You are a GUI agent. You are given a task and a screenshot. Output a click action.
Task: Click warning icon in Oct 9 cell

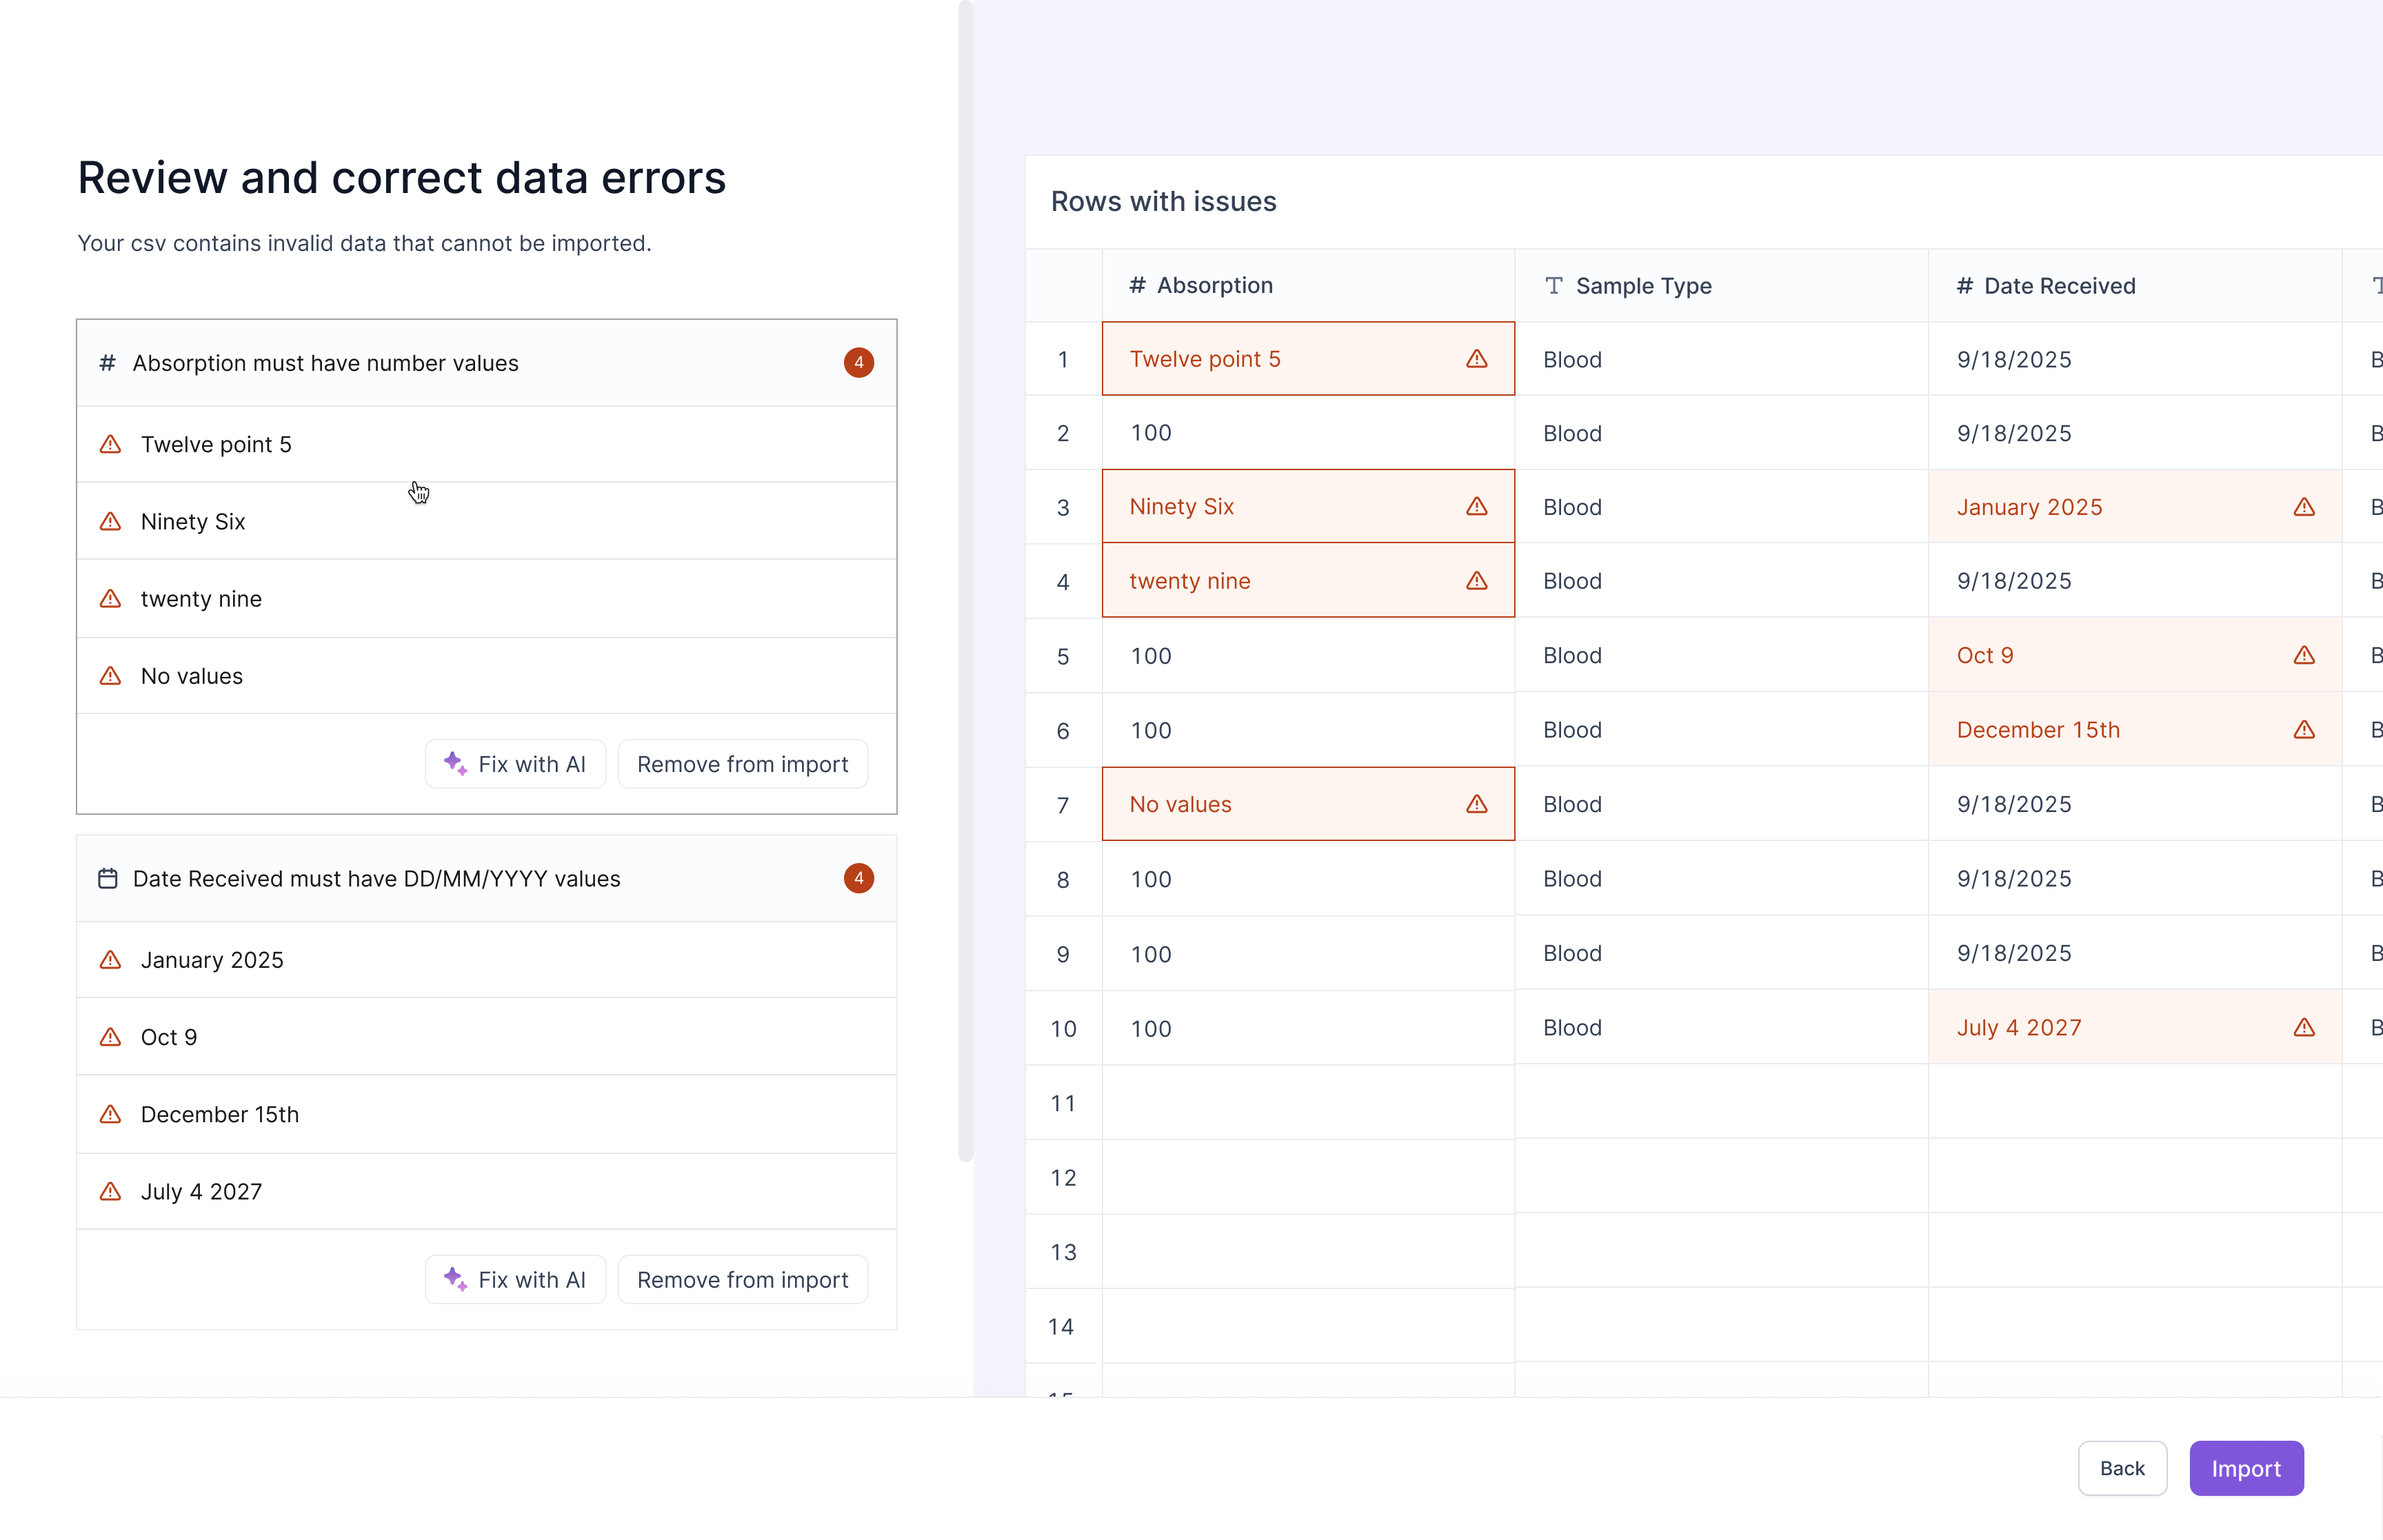click(x=2304, y=655)
